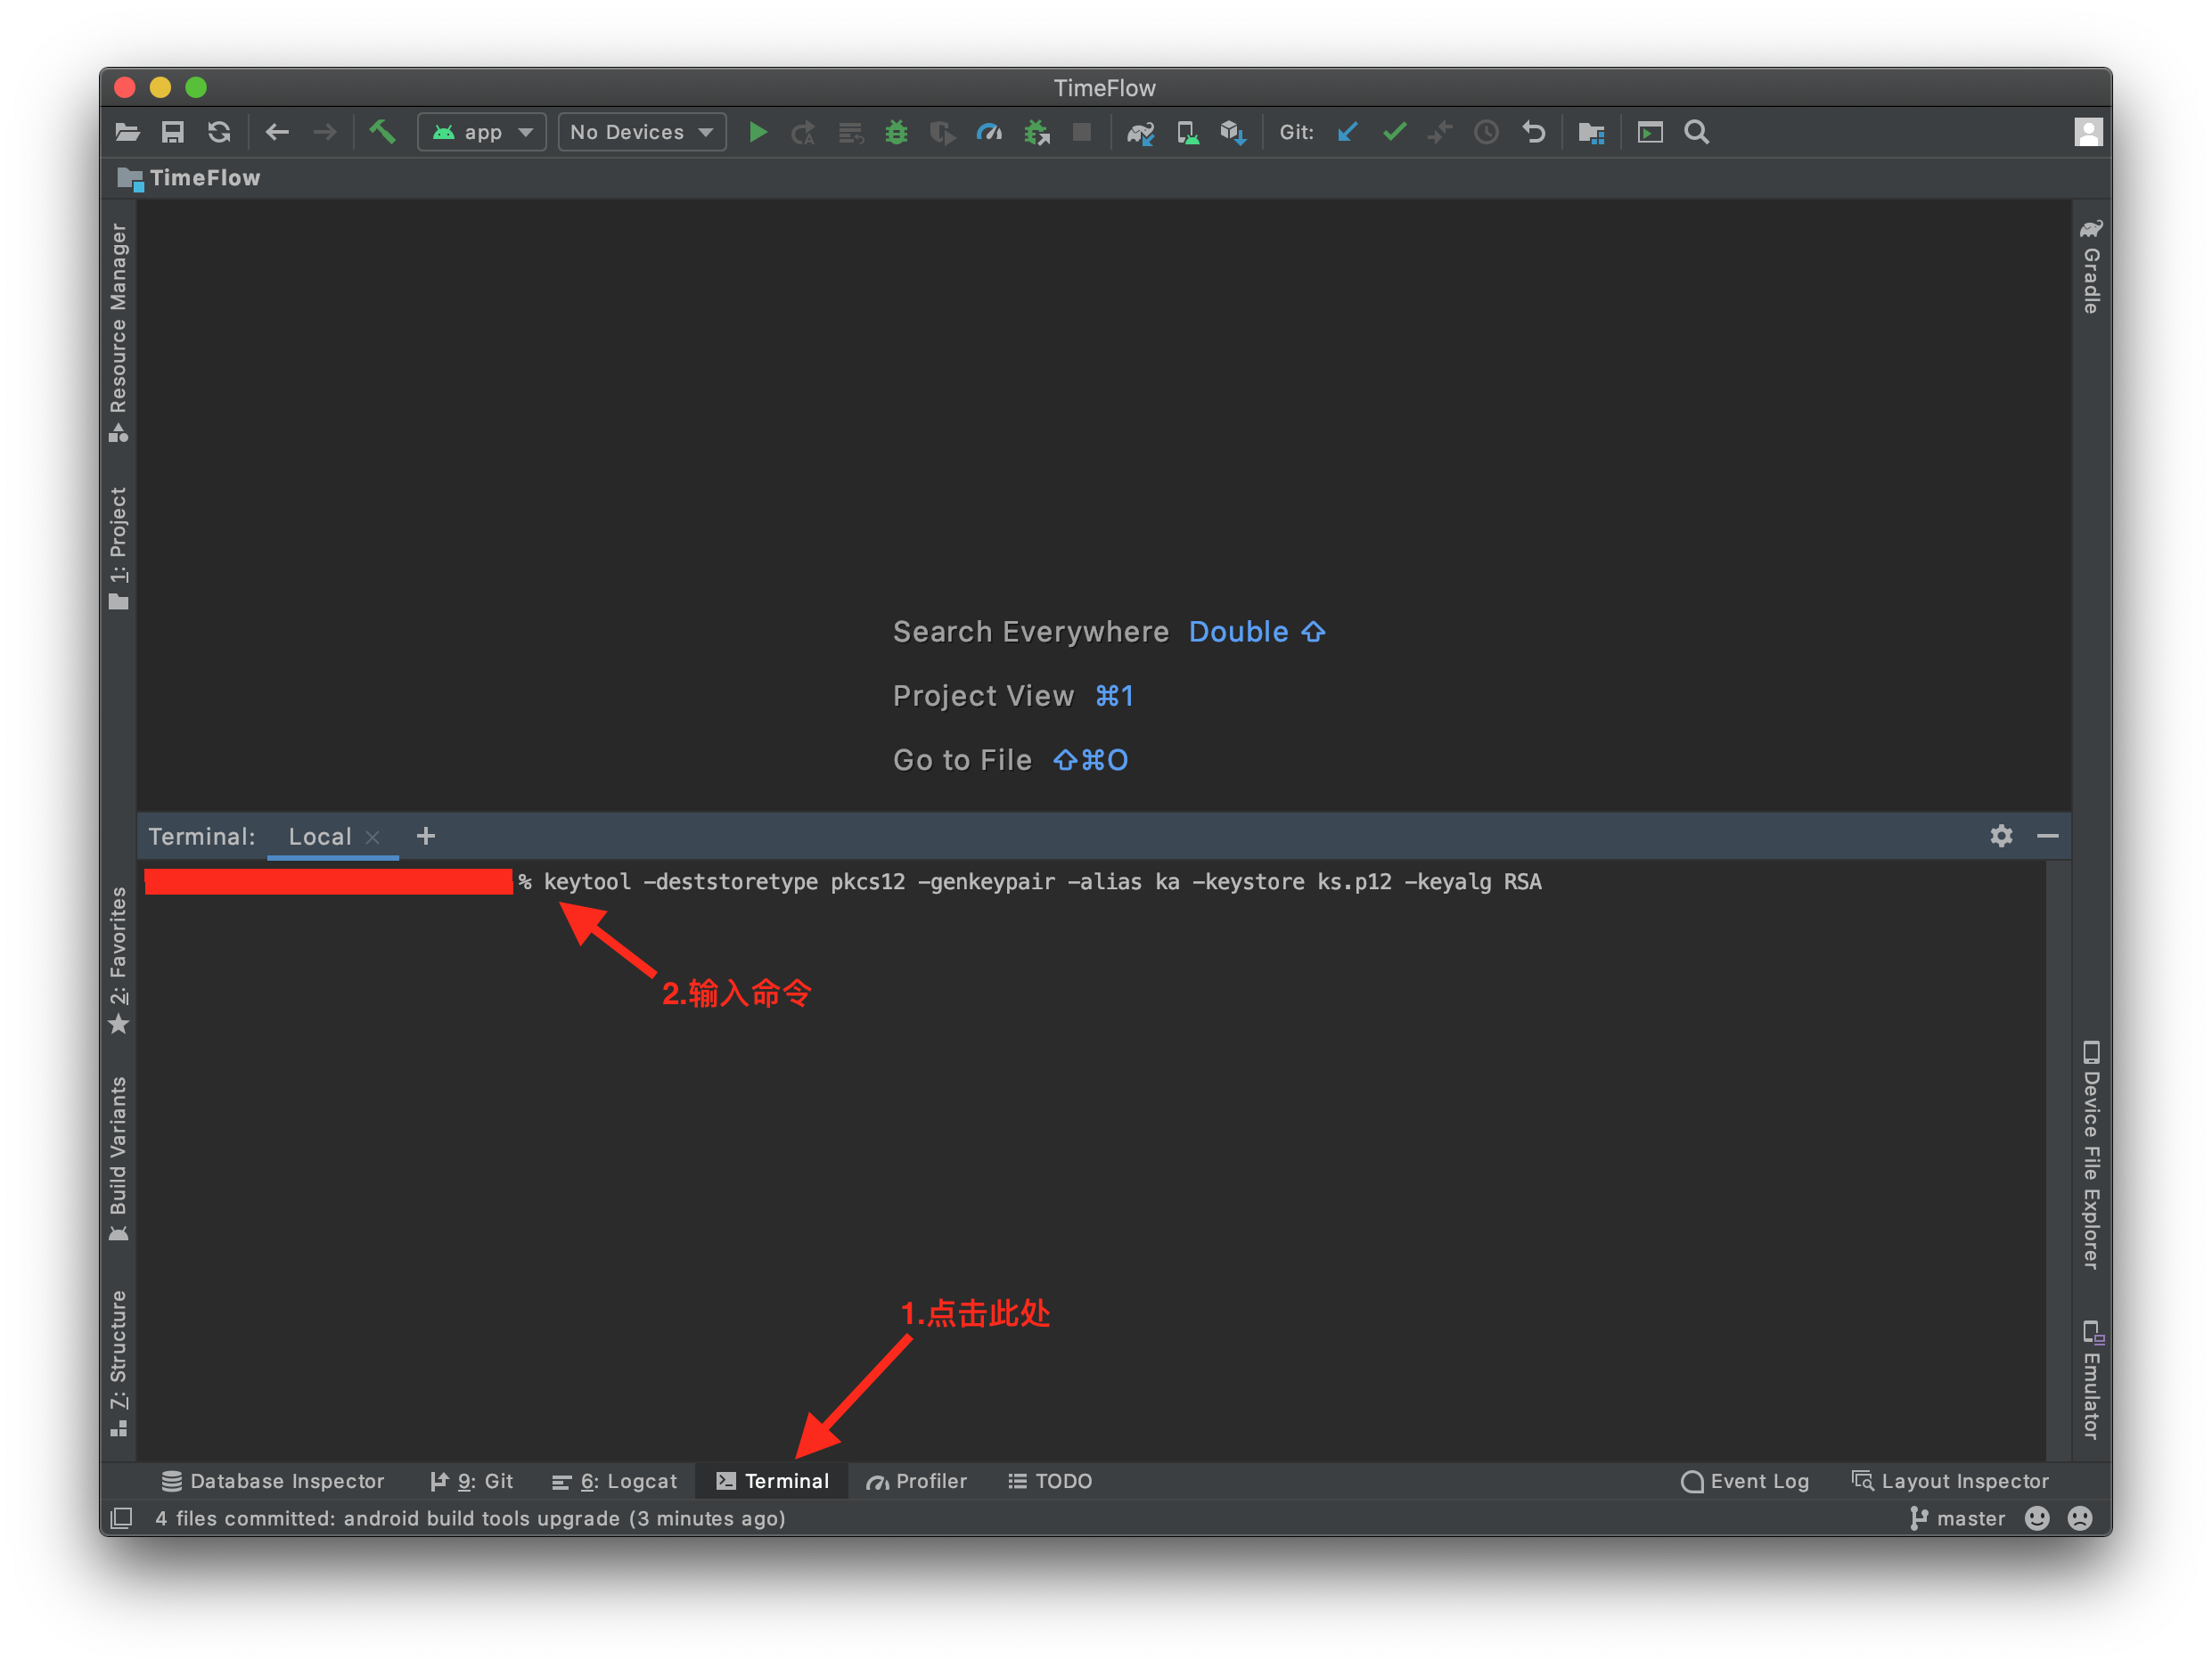Add a new terminal session tab
This screenshot has width=2212, height=1668.
426,836
